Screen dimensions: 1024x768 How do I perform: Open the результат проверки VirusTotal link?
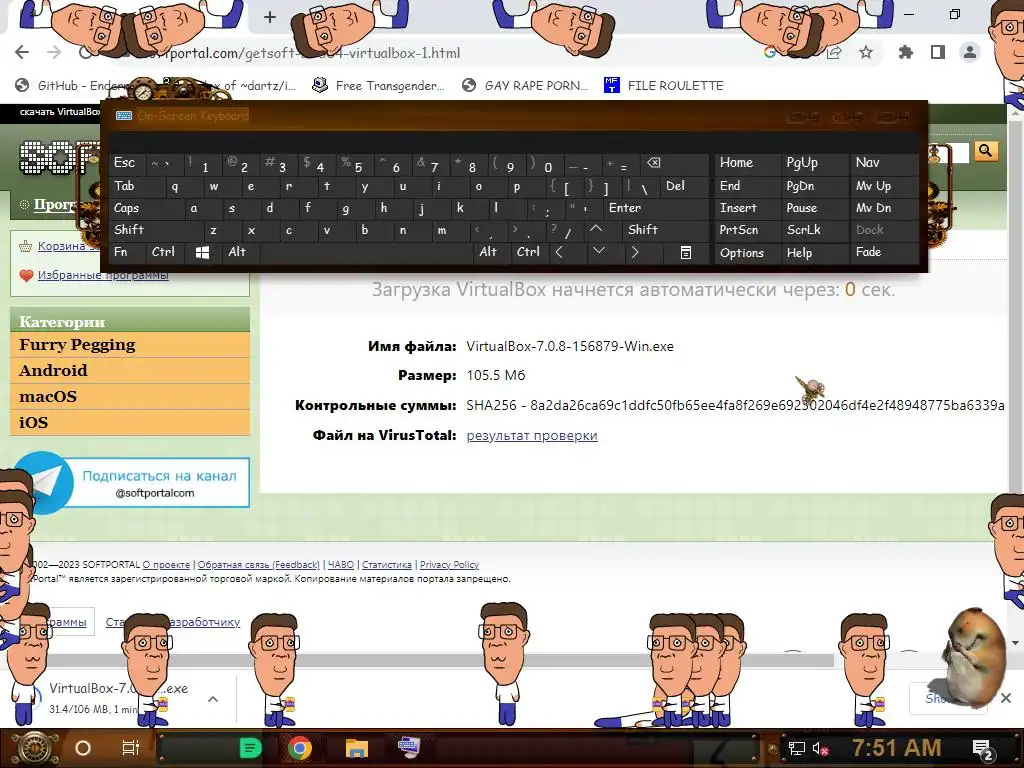click(x=532, y=436)
